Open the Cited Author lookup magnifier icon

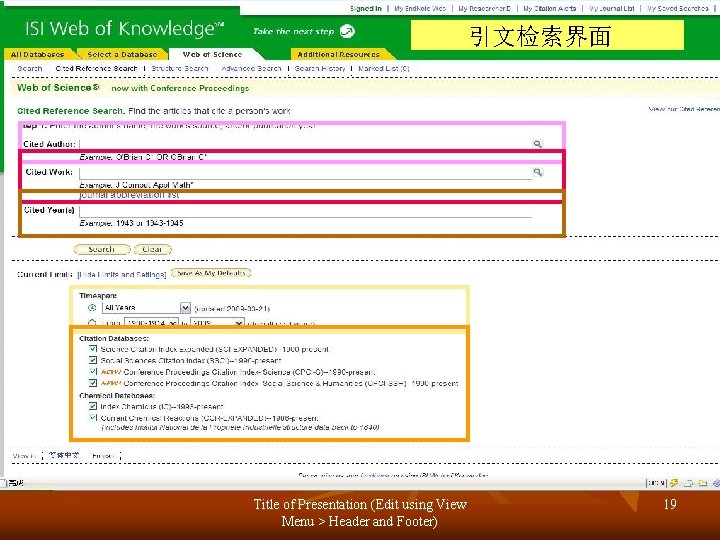click(538, 144)
